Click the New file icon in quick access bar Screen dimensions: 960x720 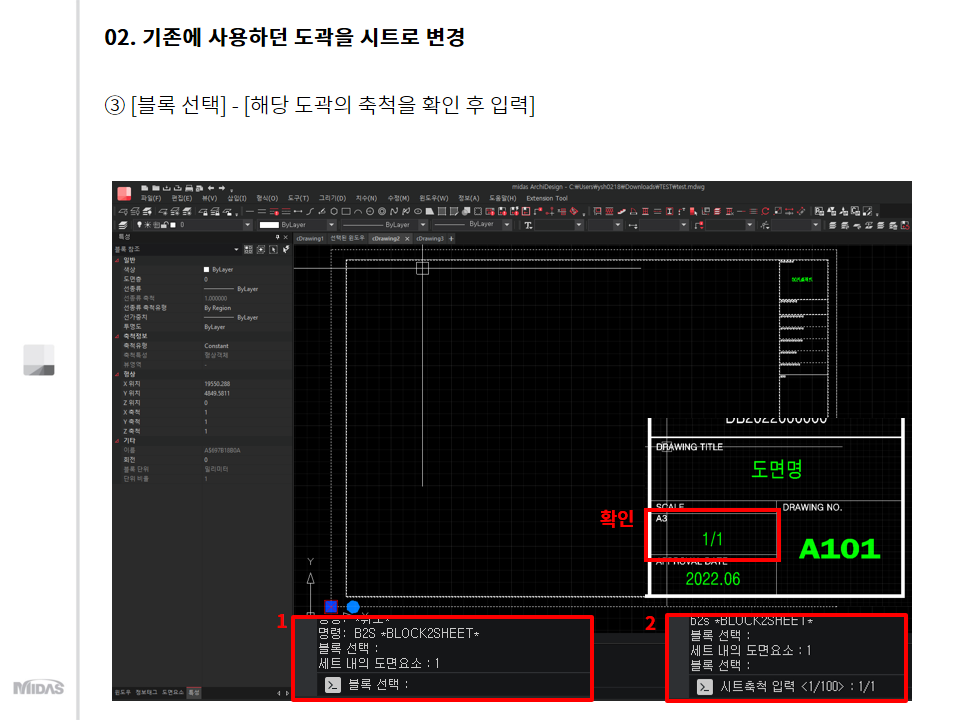(x=144, y=187)
